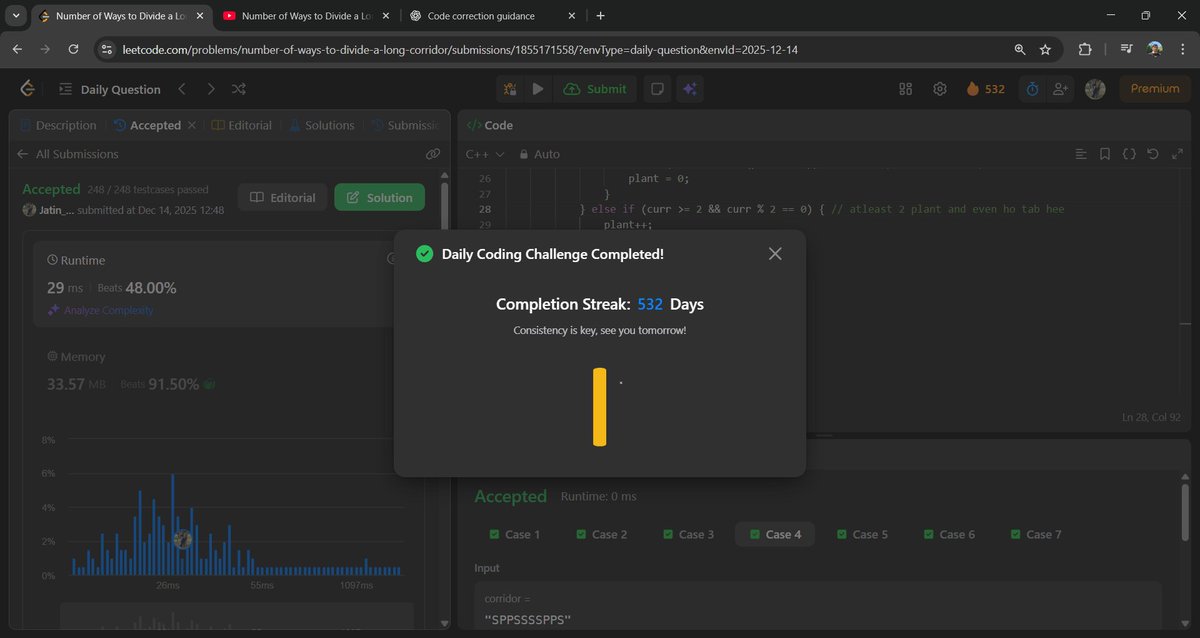Select test Case 2
Screen dimensions: 1200x638
602,534
